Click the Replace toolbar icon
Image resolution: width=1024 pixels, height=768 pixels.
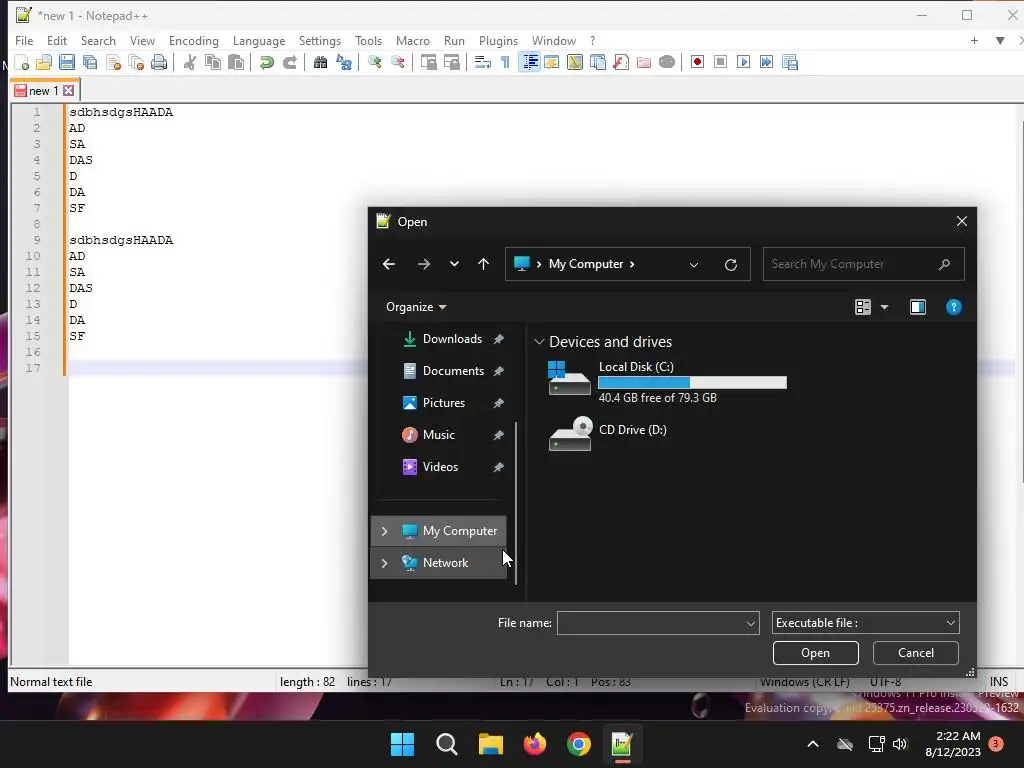click(x=344, y=63)
